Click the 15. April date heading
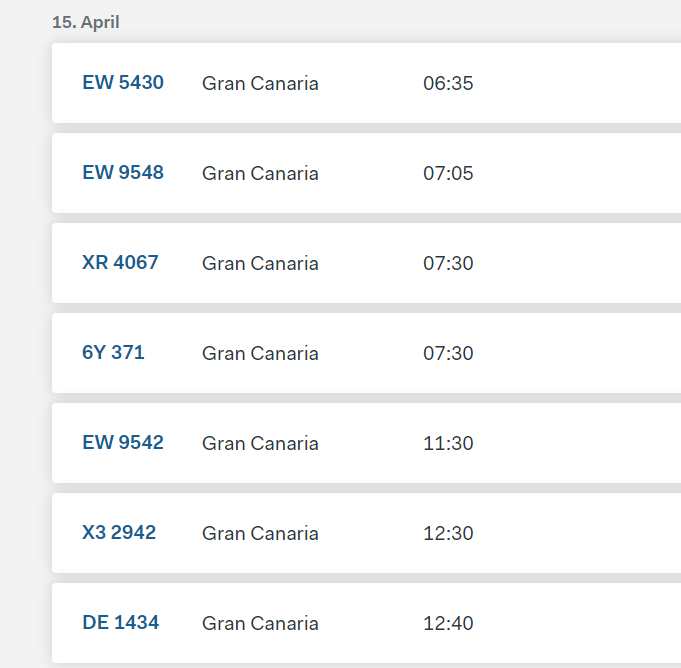The image size is (681, 668). [x=86, y=22]
